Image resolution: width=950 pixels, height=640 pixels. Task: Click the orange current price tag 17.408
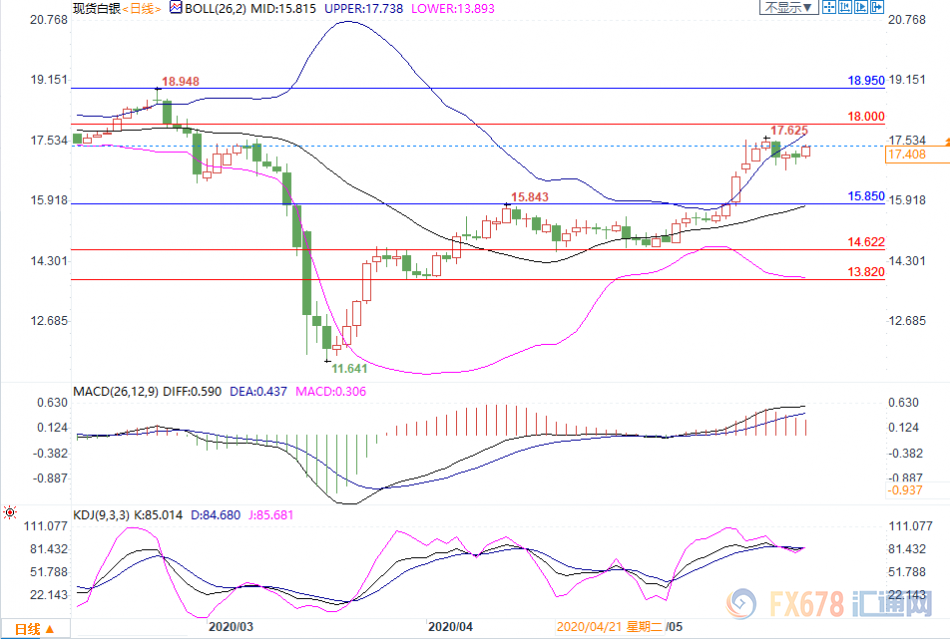coord(906,155)
